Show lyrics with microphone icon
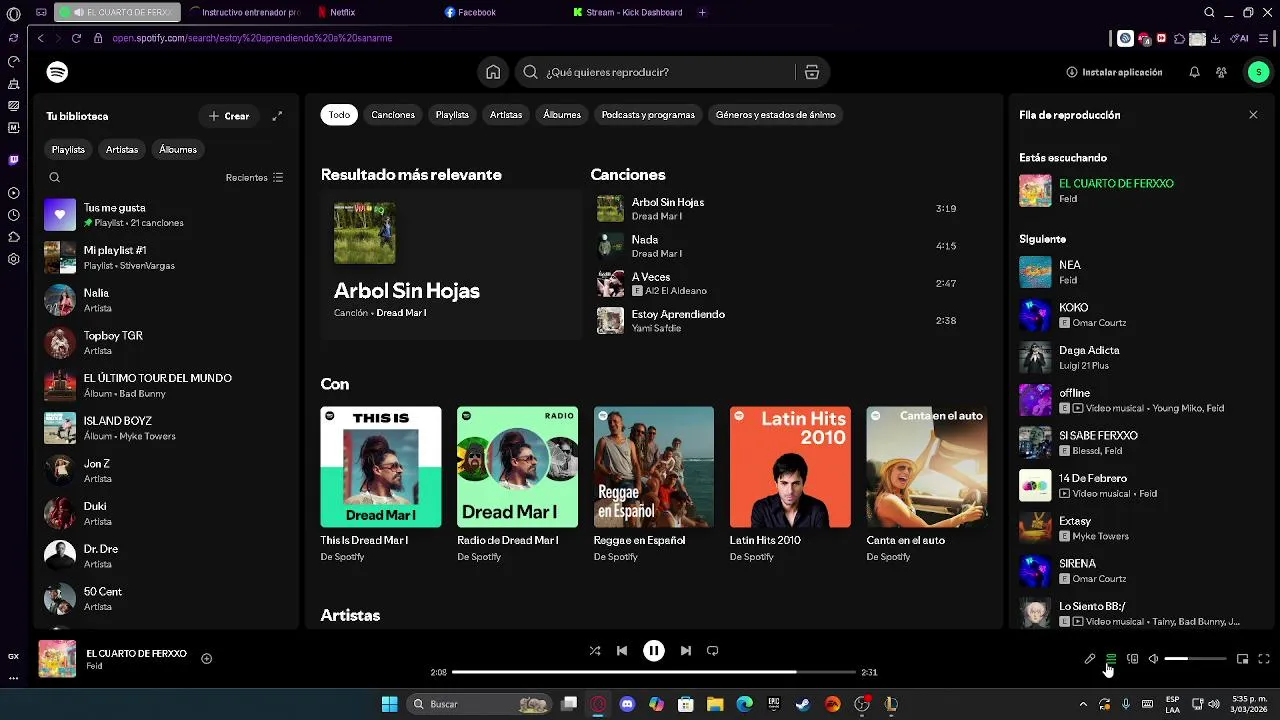This screenshot has height=720, width=1280. 1090,659
